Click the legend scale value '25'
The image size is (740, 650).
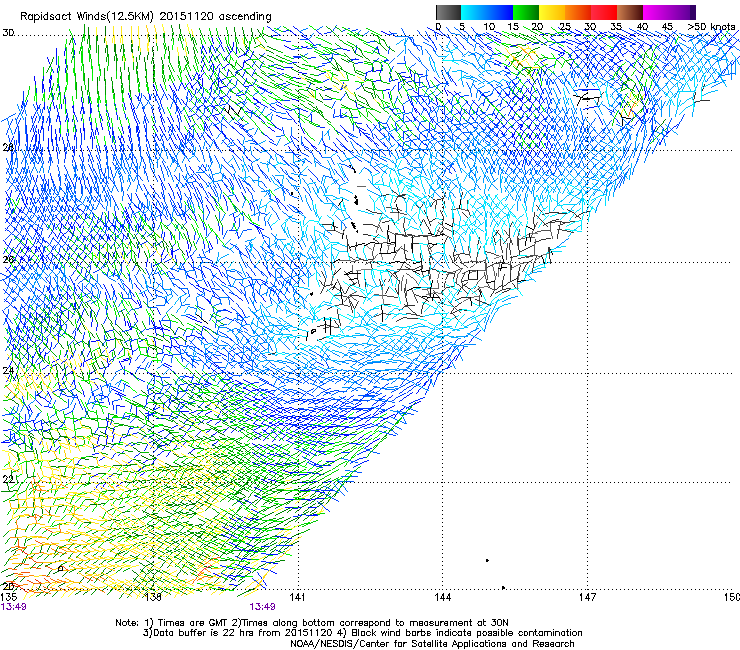[x=564, y=27]
